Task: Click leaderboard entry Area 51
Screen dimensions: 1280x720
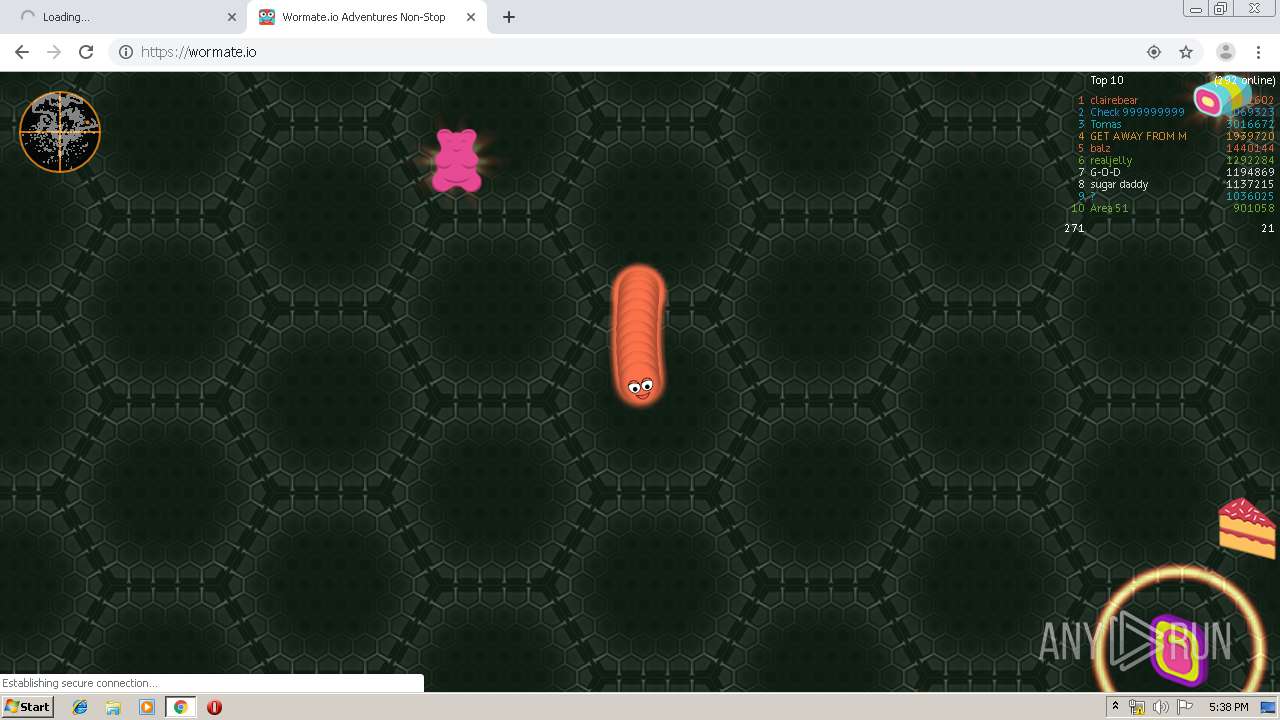Action: point(1109,208)
